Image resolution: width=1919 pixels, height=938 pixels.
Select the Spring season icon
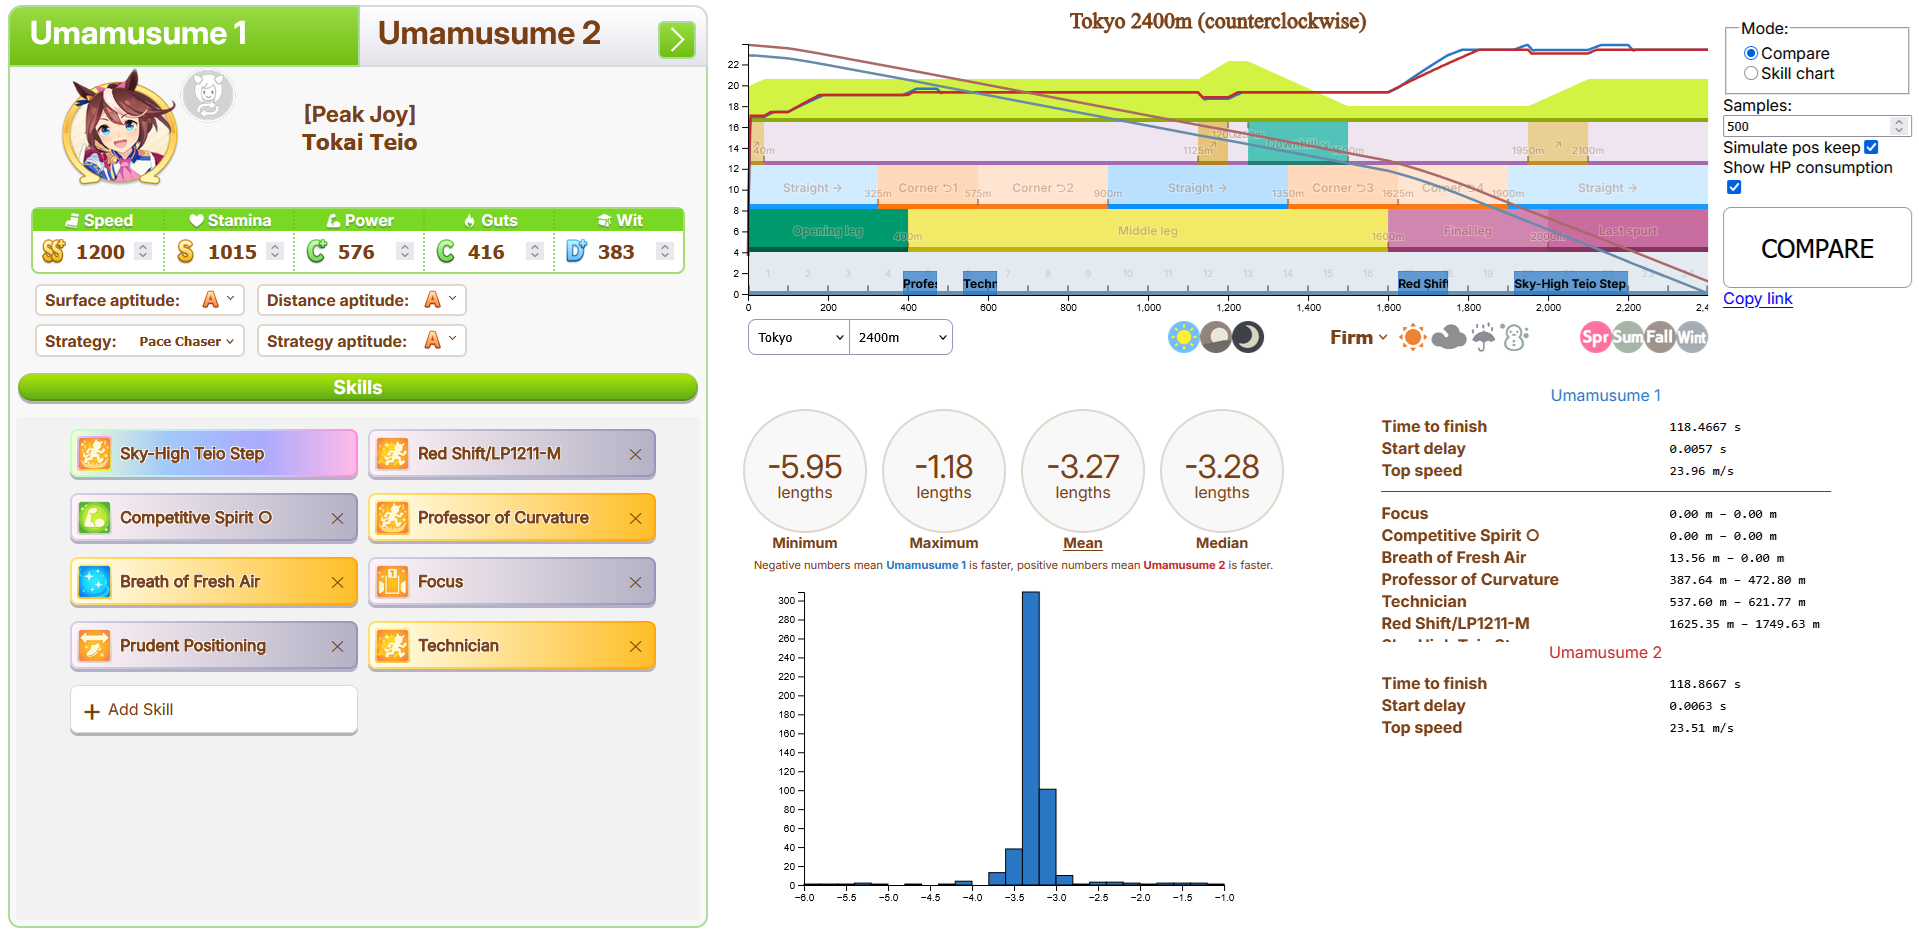pos(1596,337)
